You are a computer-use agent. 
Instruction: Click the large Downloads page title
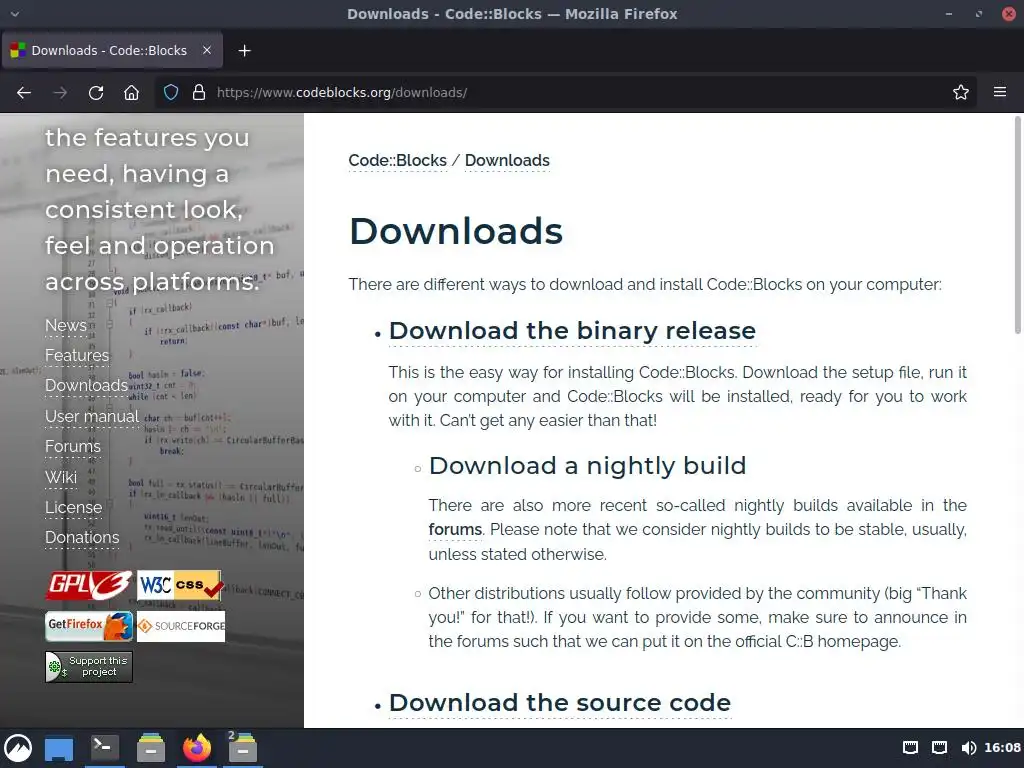456,231
